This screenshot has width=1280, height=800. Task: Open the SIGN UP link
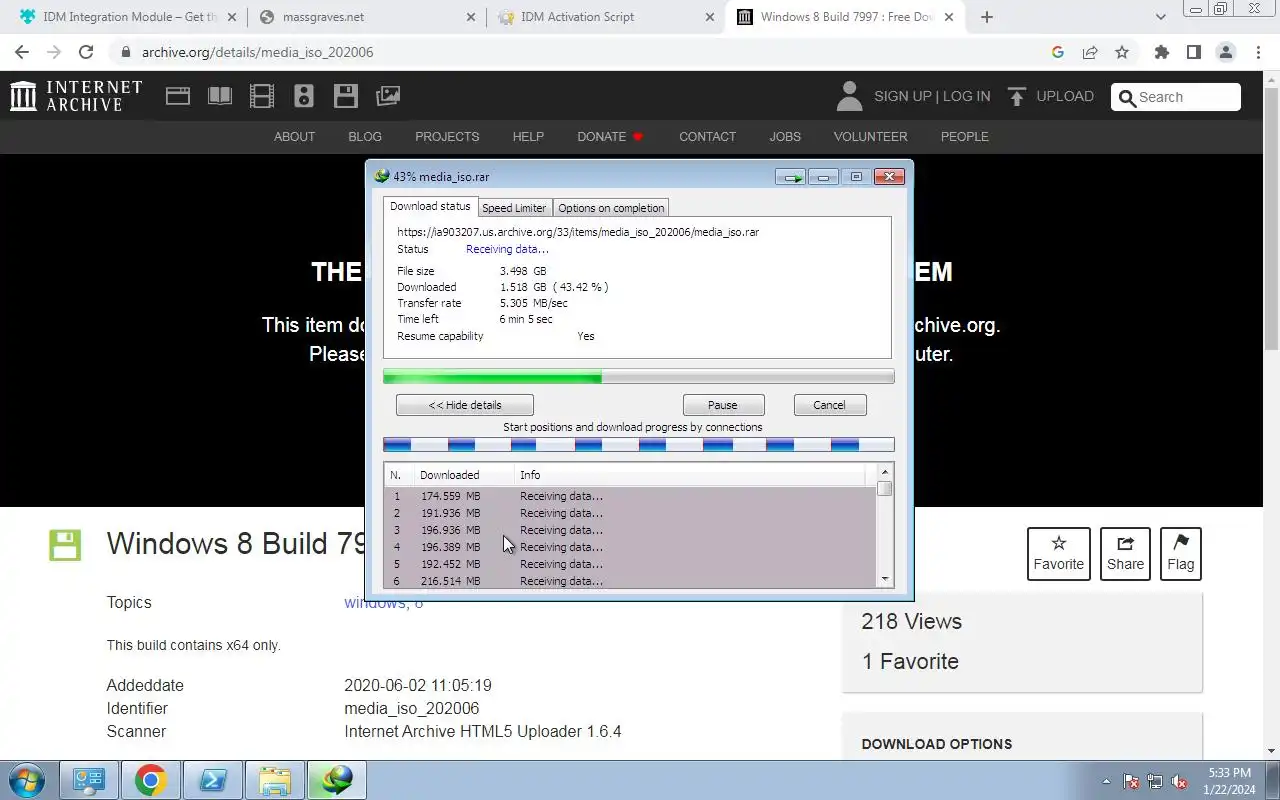coord(902,96)
